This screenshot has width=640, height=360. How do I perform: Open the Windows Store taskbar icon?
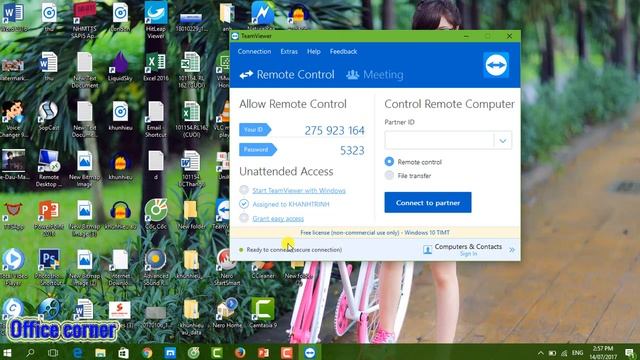[124, 353]
